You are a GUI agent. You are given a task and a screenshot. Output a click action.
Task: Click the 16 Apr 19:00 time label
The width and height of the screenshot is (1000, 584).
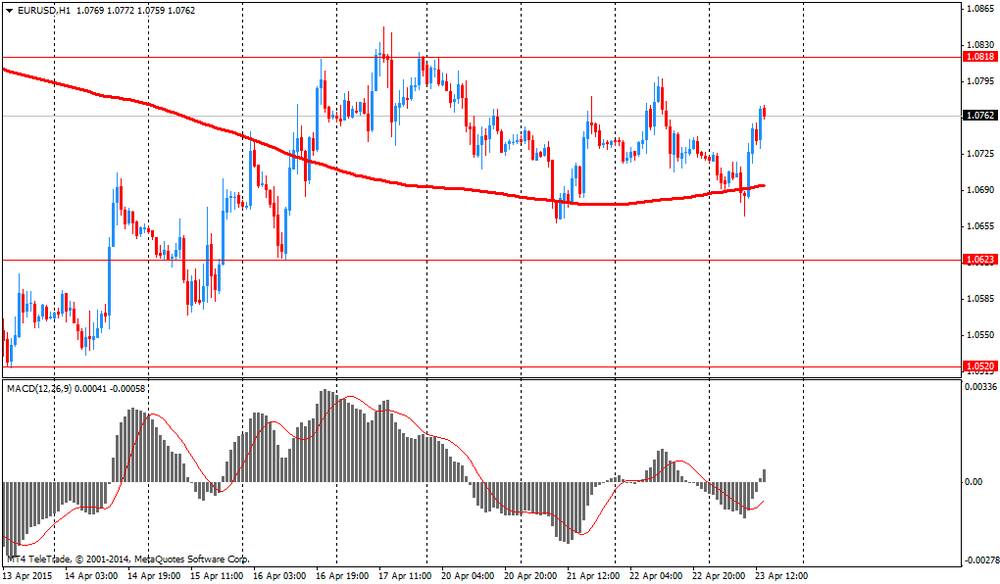click(342, 576)
